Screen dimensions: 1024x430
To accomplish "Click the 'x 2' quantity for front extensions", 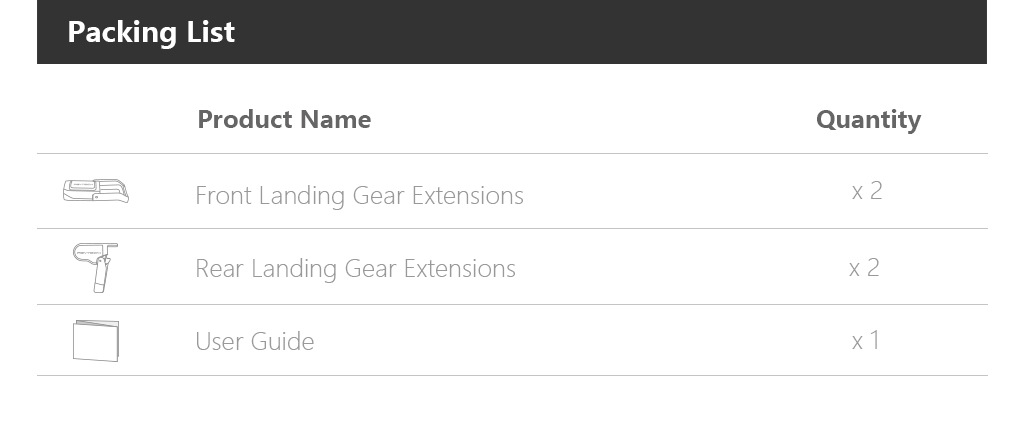I will click(867, 191).
